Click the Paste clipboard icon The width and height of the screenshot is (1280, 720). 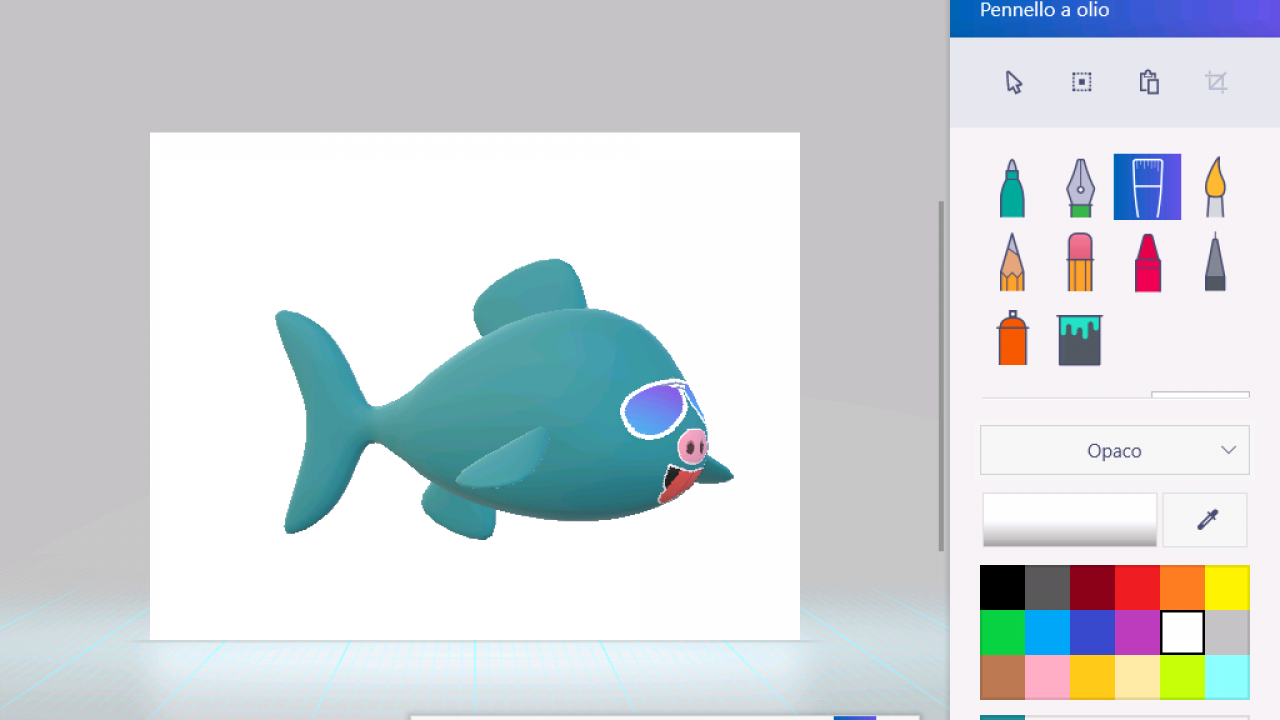point(1149,82)
